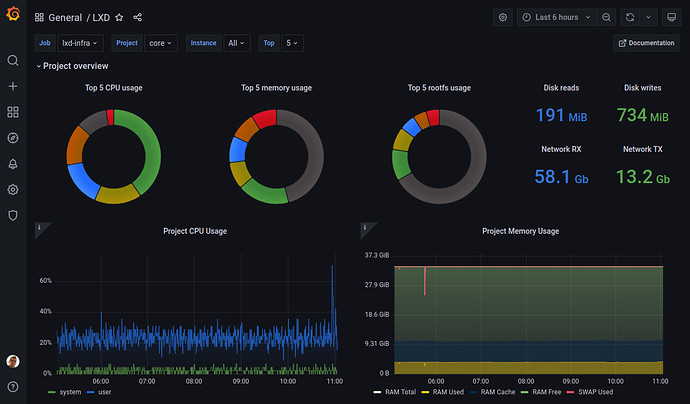Click the Network RX panel title
This screenshot has height=404, width=690.
[x=561, y=149]
